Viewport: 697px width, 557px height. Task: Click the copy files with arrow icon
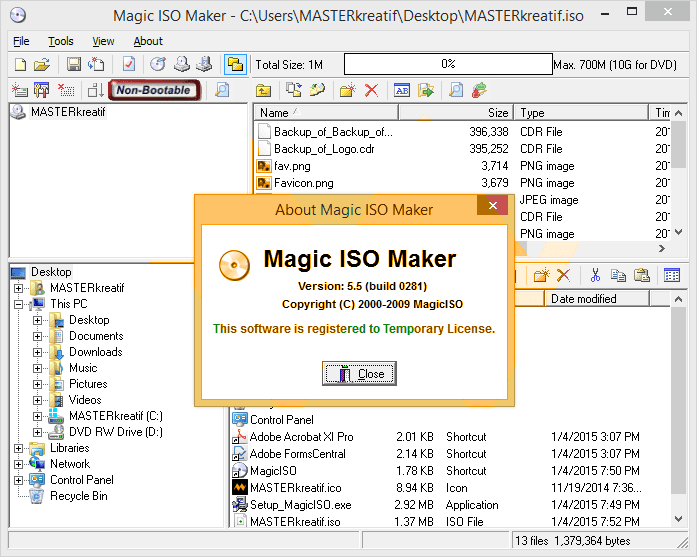(294, 90)
